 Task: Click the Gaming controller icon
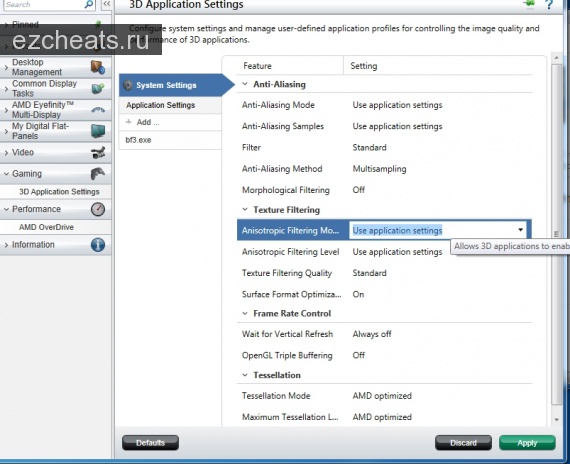pos(97,173)
